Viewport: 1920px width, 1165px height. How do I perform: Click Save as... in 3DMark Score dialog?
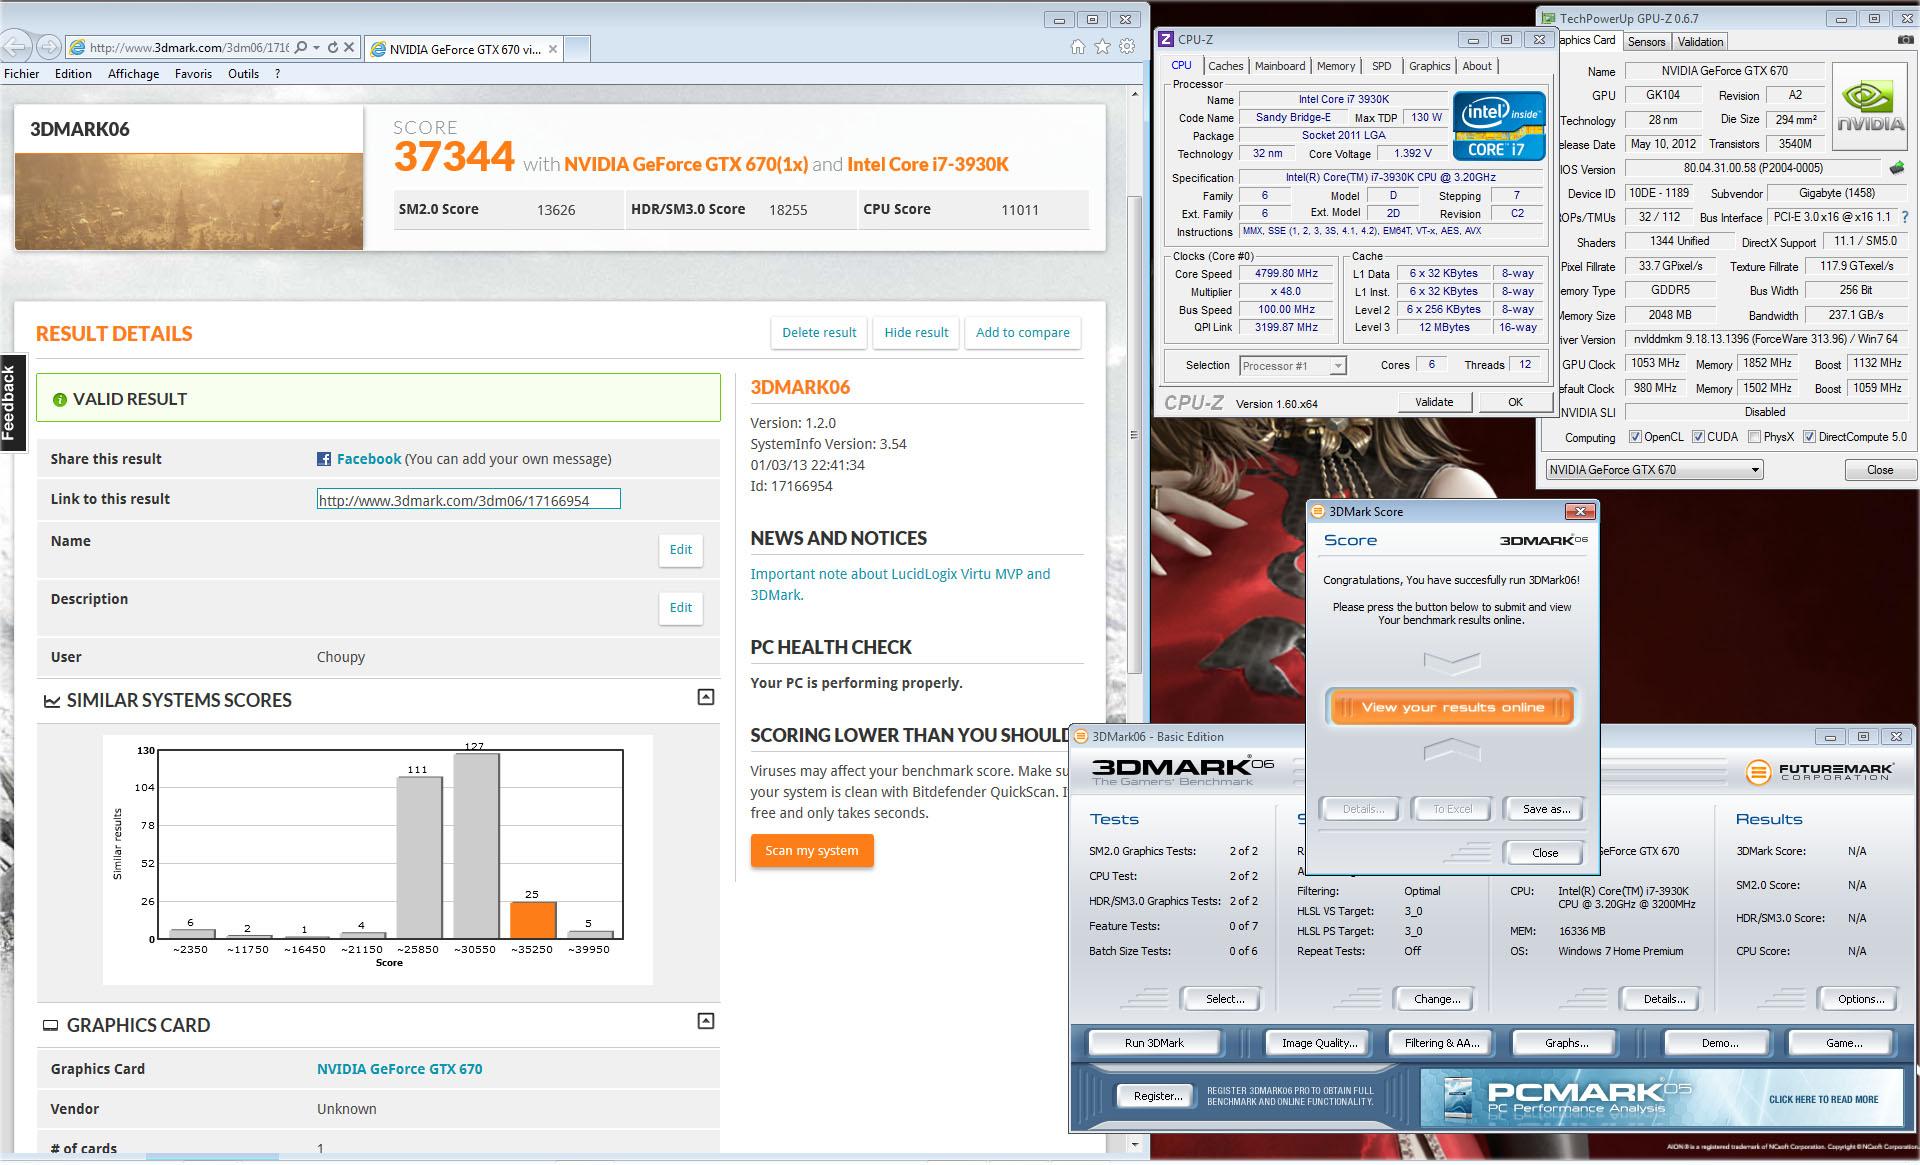tap(1546, 809)
